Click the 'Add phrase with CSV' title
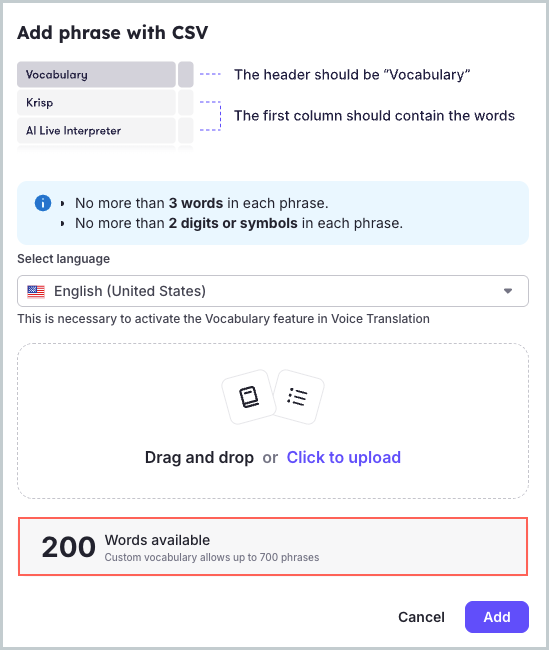 click(112, 33)
